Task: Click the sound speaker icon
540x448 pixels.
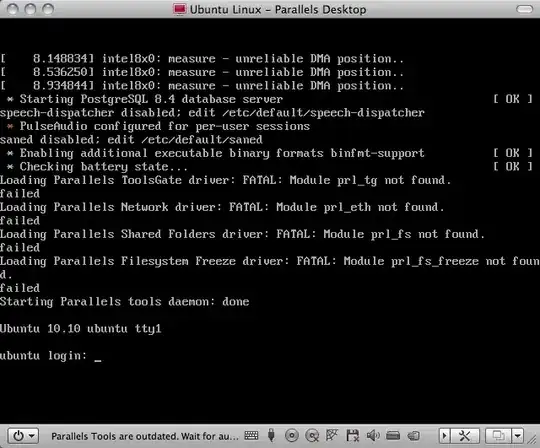Action: (373, 436)
